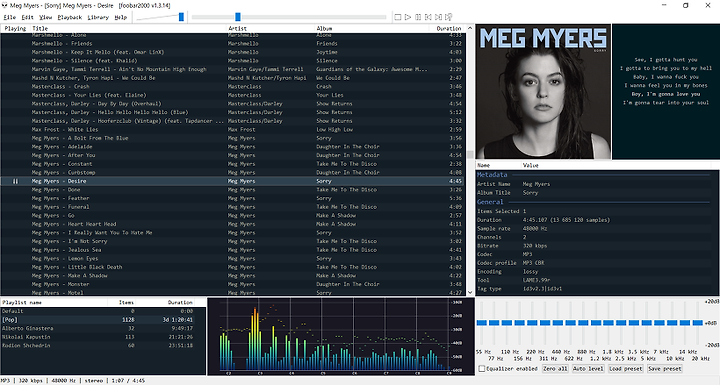This screenshot has height=385, width=720.
Task: Select track Meg Myers - Desire
Action: (232, 181)
